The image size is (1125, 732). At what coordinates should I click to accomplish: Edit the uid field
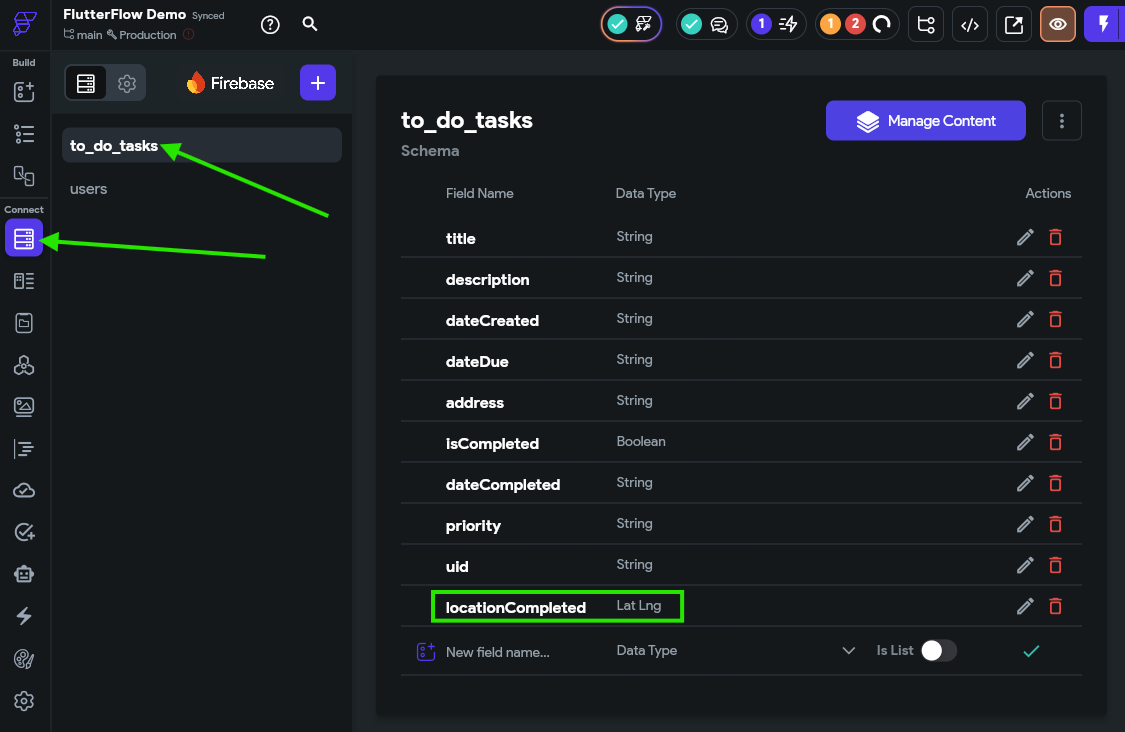(x=1025, y=565)
